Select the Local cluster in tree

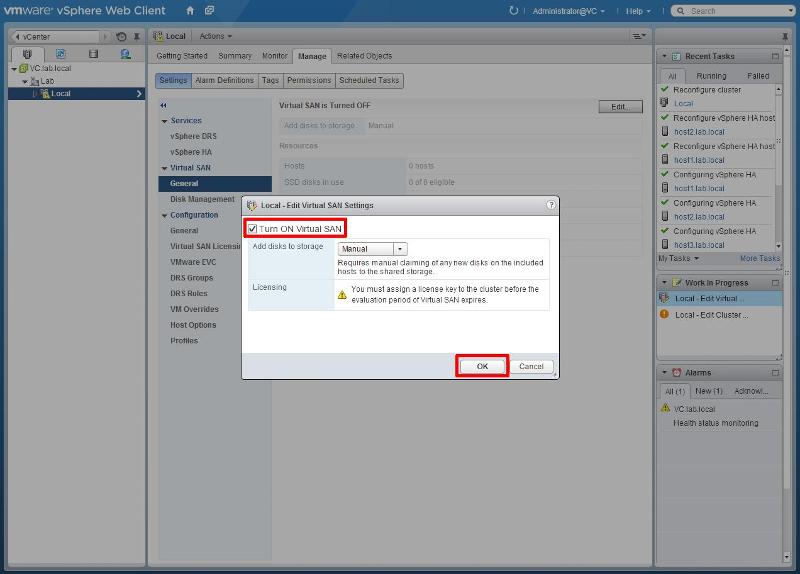coord(76,93)
